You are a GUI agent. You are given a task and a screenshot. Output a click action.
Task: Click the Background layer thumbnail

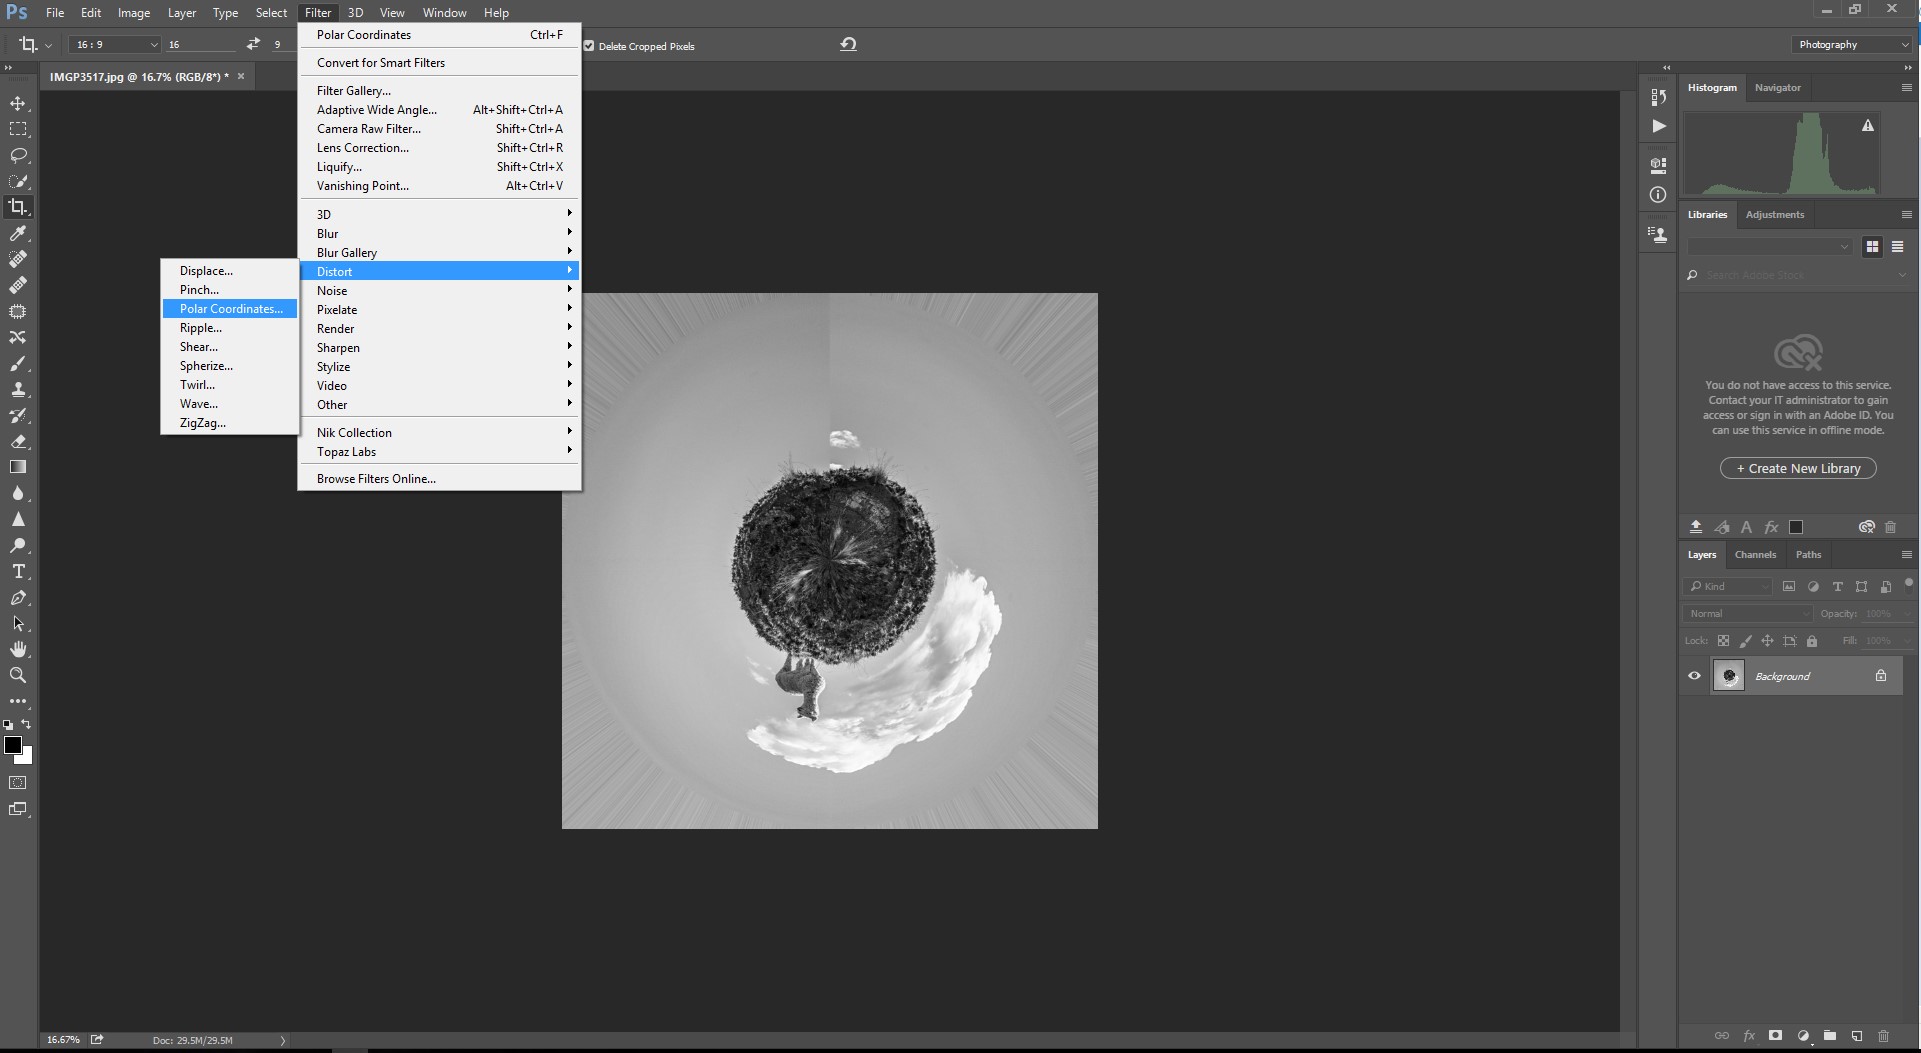tap(1728, 676)
